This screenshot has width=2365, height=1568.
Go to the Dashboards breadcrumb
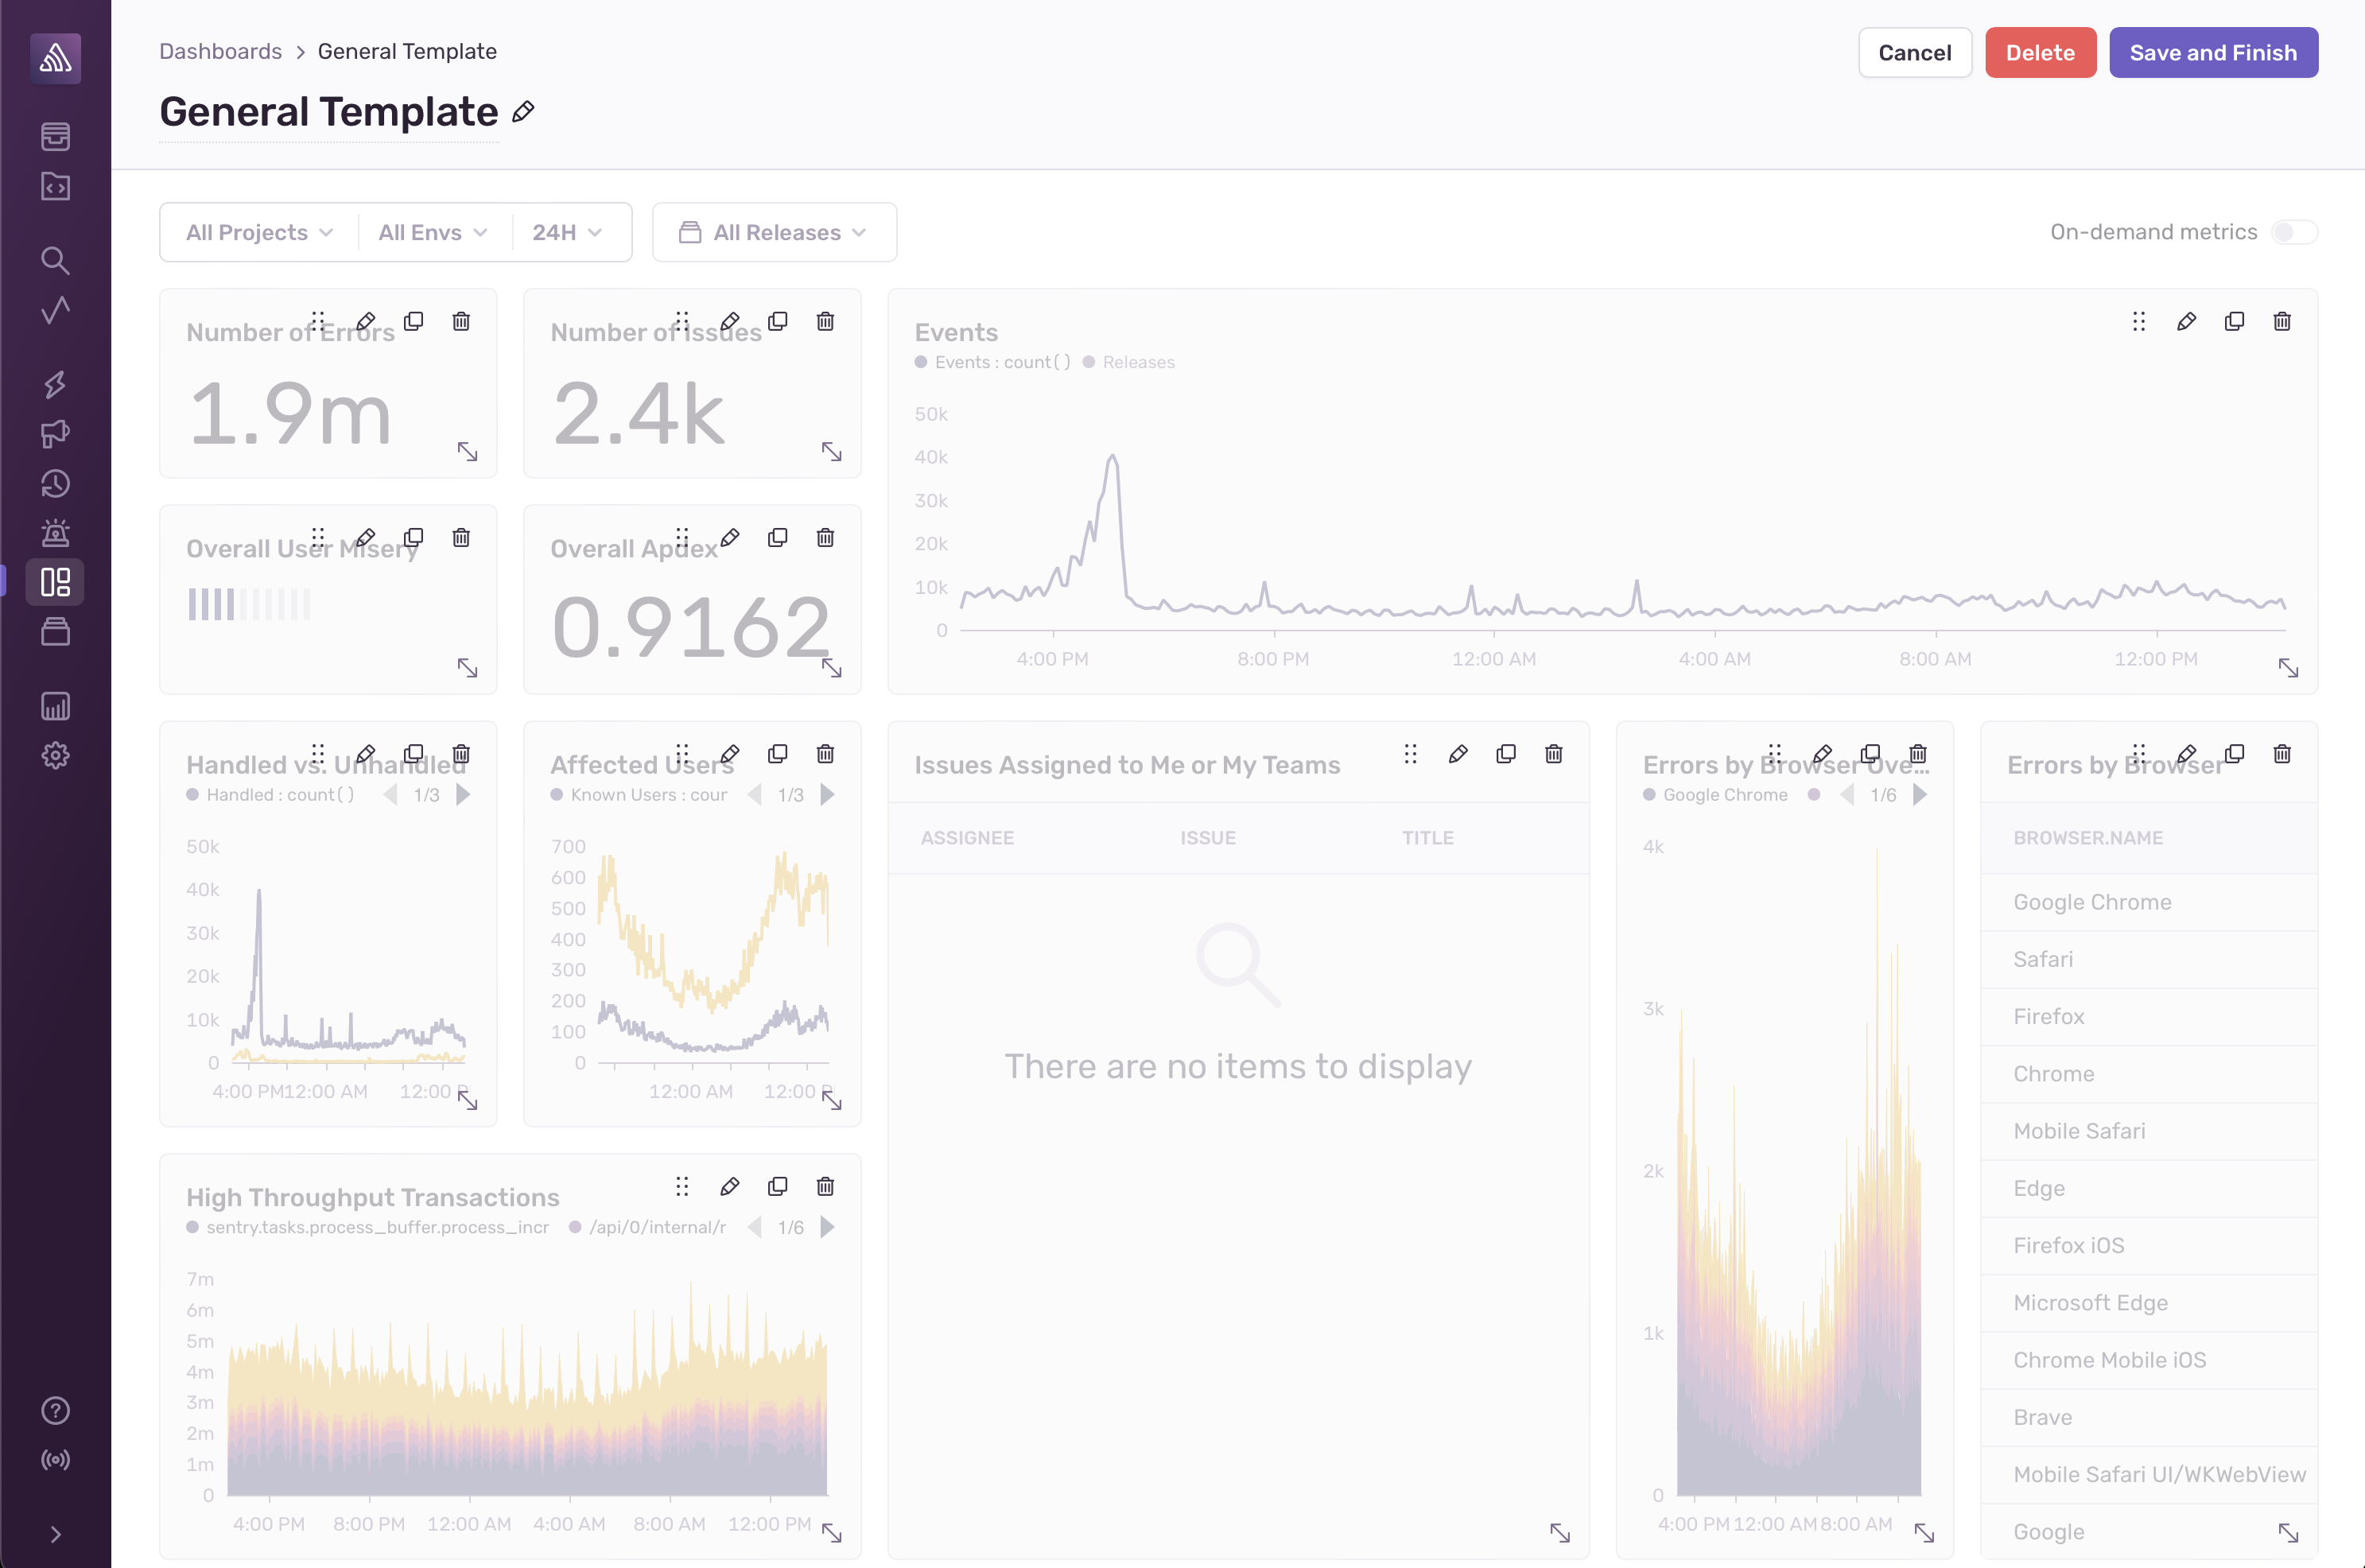tap(220, 51)
